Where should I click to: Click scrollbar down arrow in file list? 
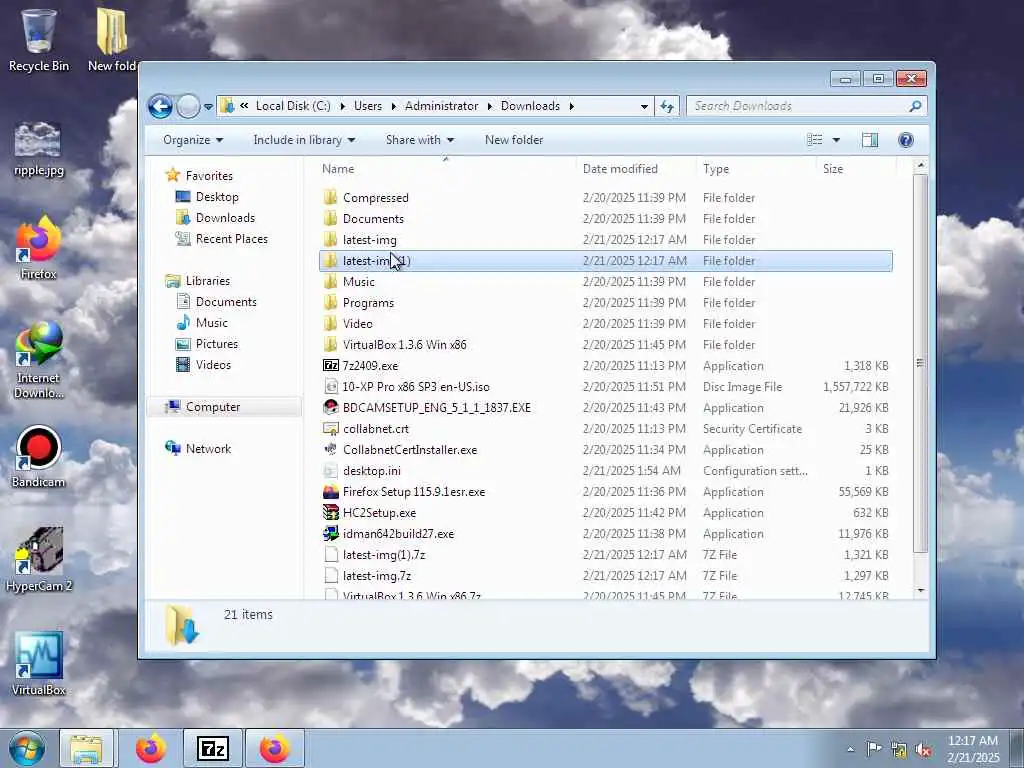pos(920,590)
